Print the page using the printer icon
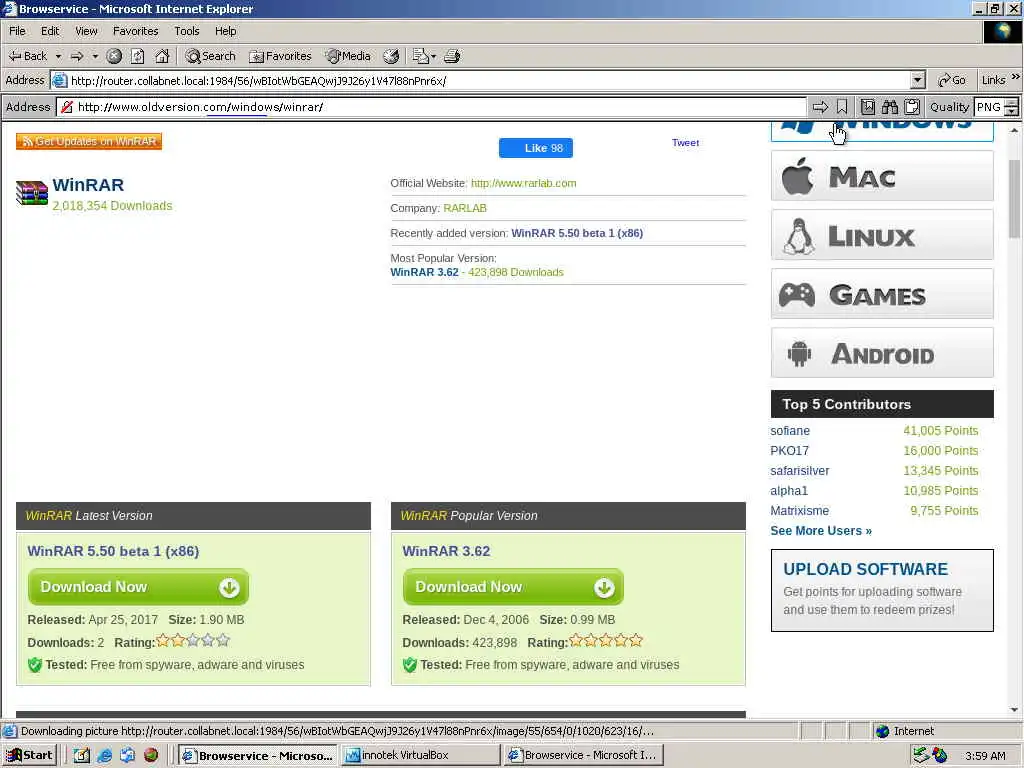 point(453,56)
